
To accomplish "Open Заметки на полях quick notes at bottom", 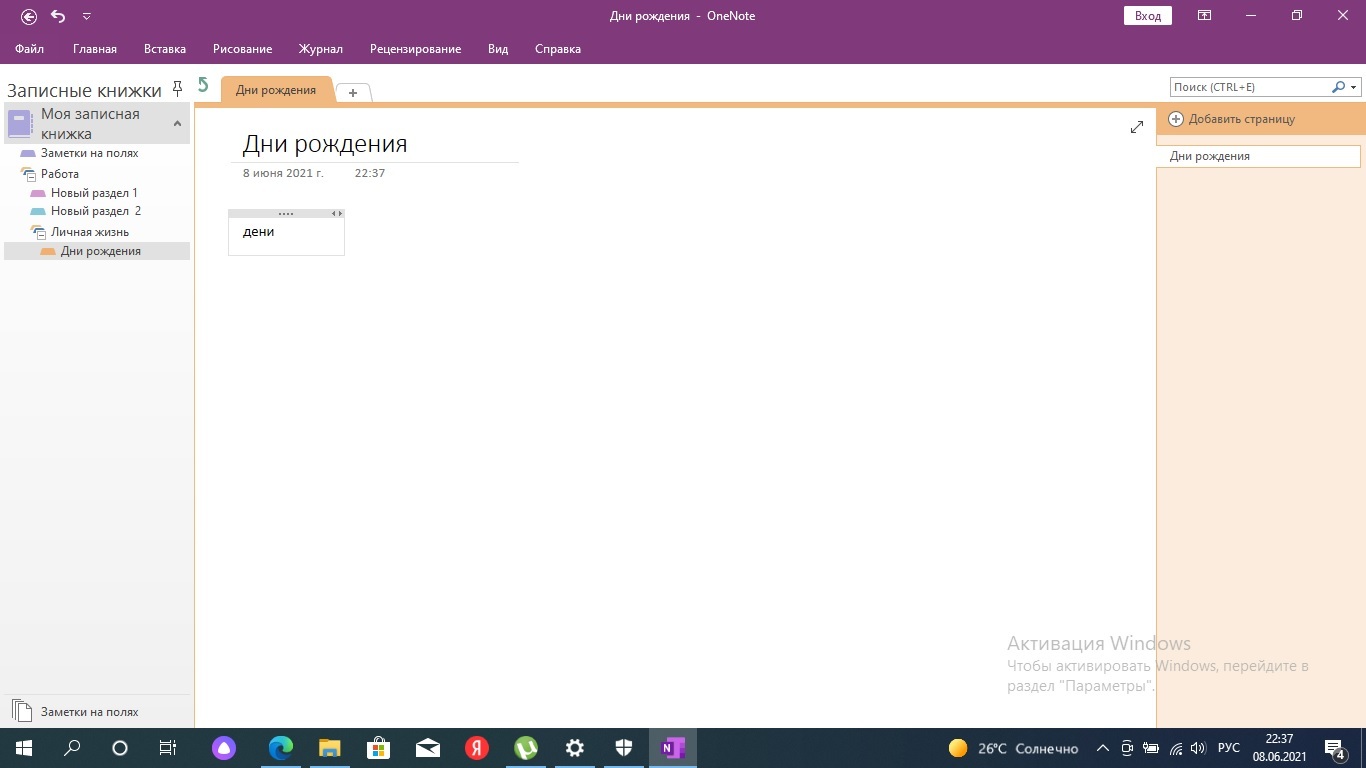I will tap(76, 712).
